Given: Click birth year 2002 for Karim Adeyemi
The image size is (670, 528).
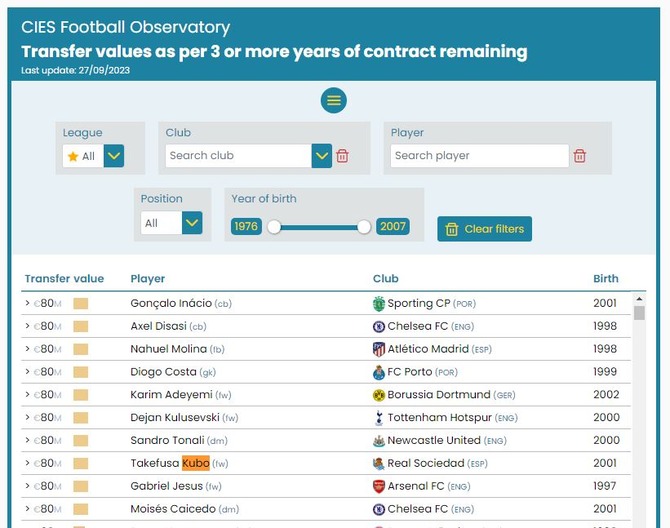Looking at the screenshot, I should tap(606, 394).
